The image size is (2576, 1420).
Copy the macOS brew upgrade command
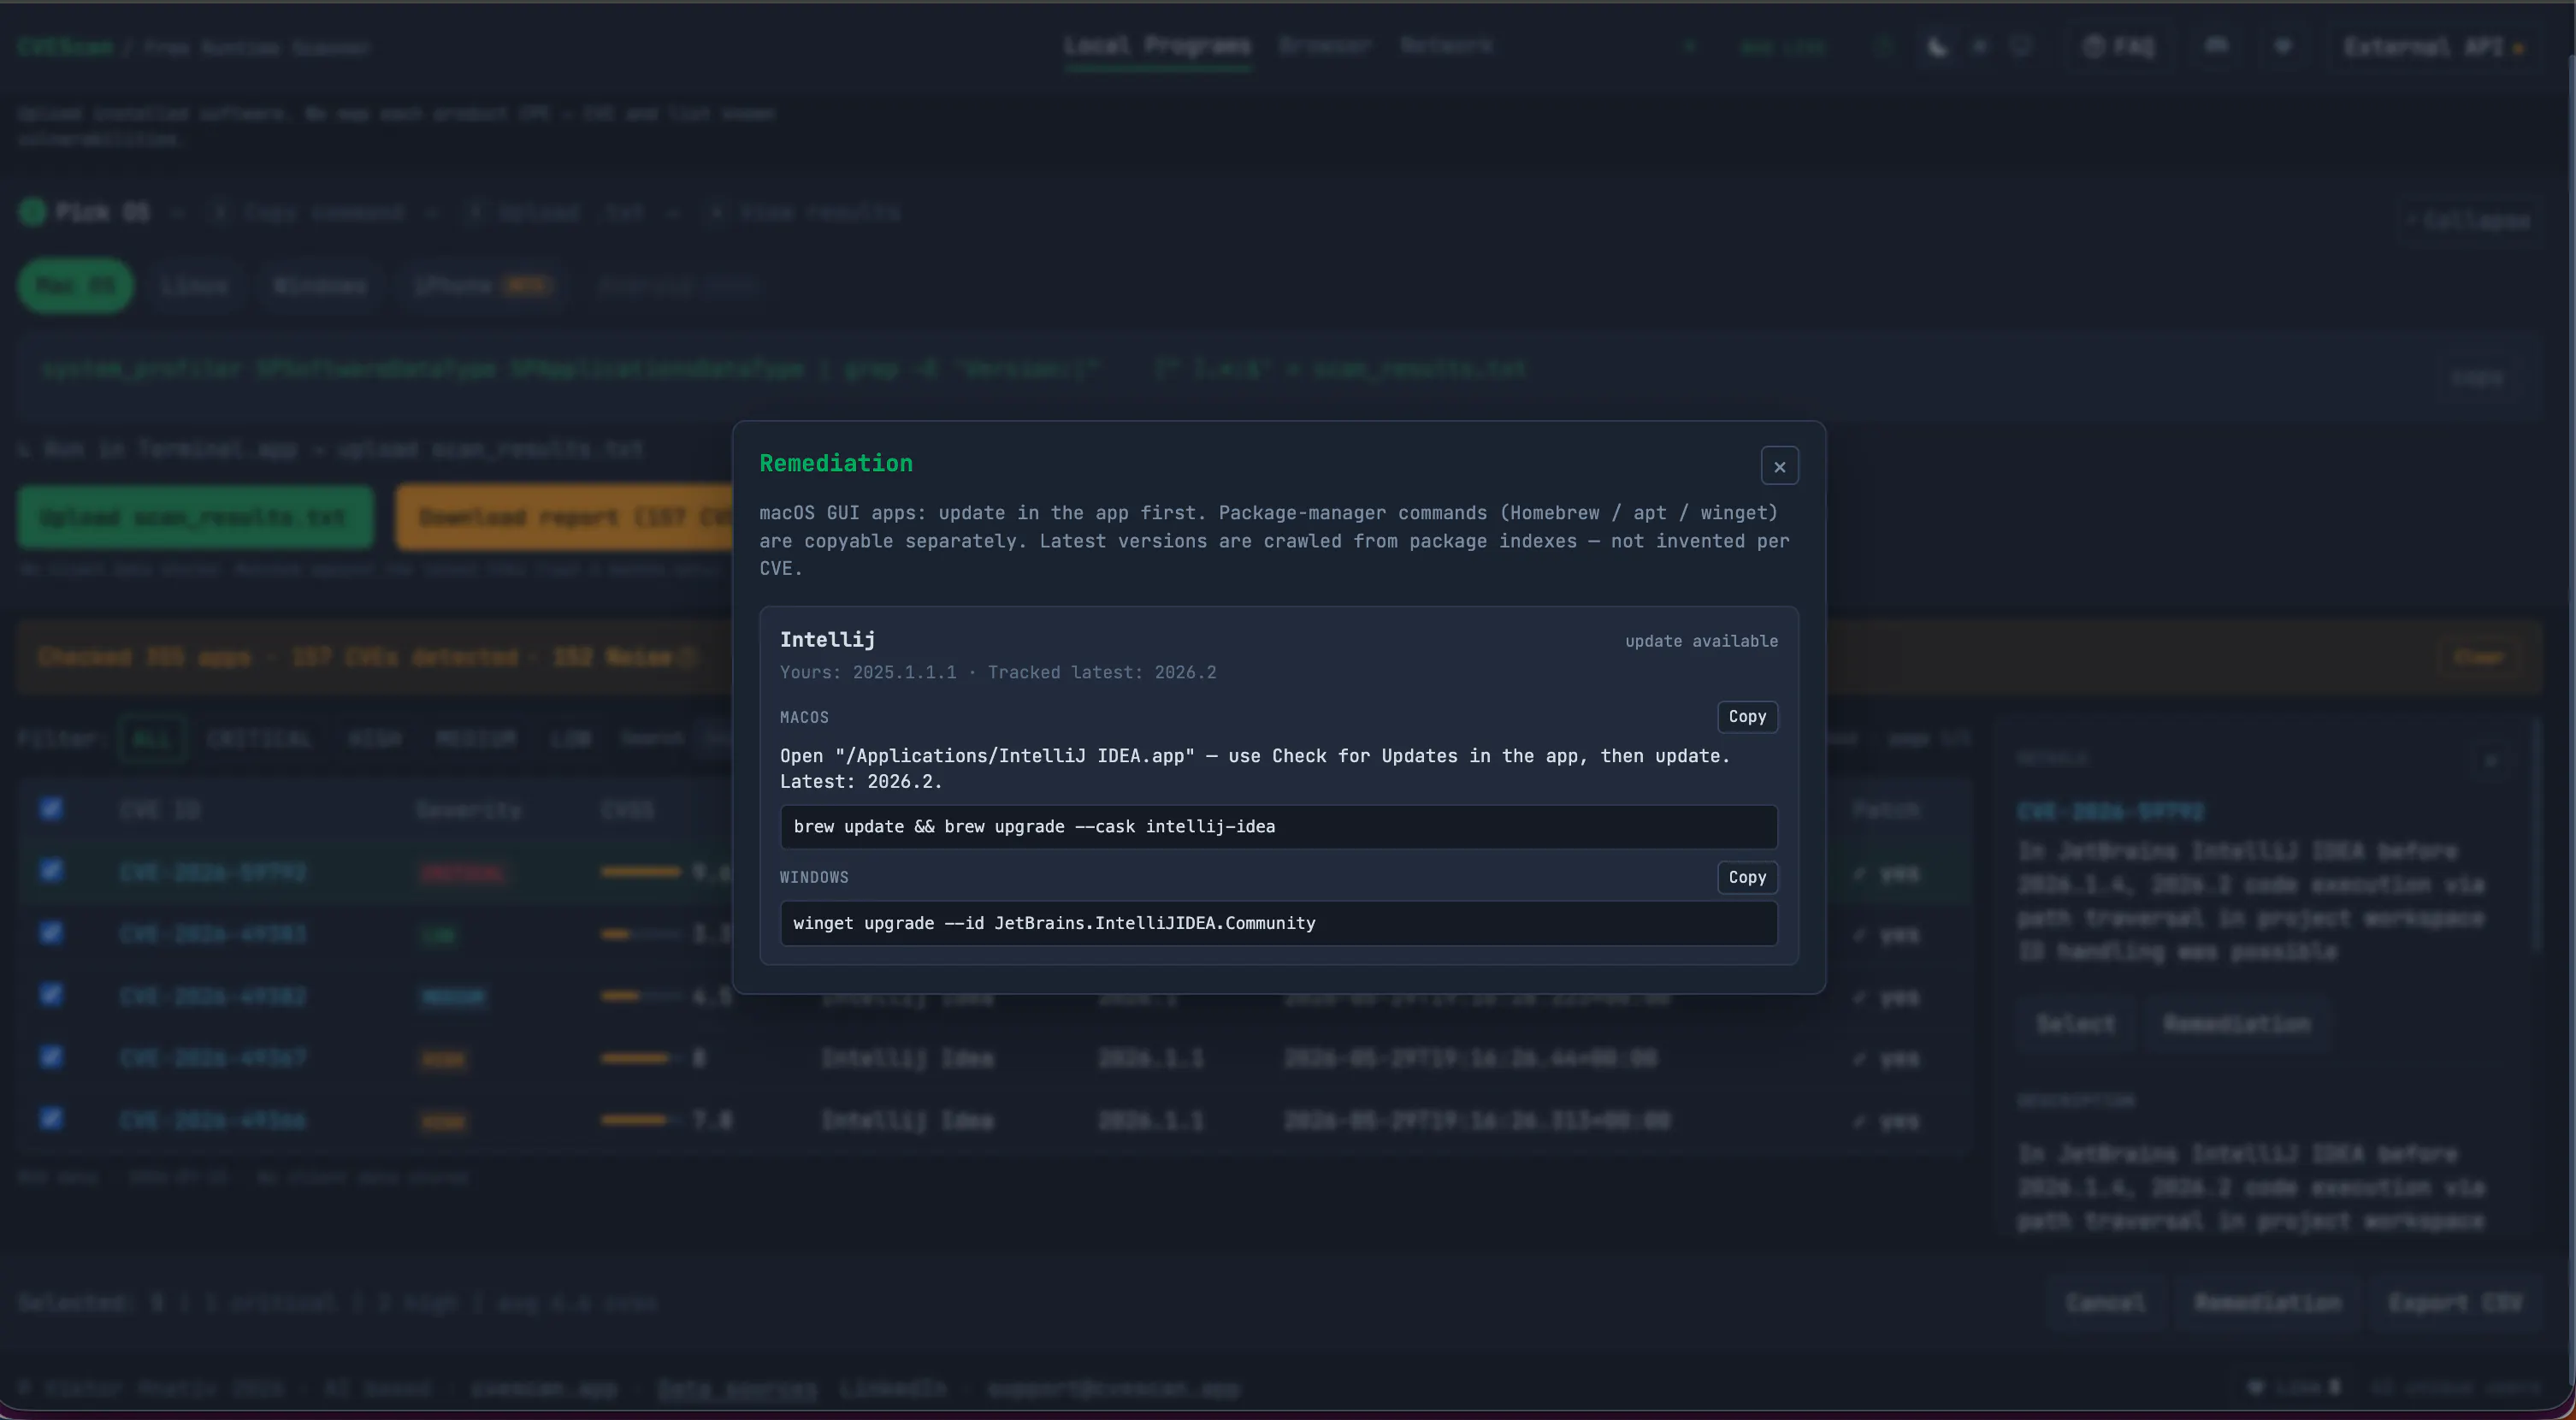point(1747,716)
